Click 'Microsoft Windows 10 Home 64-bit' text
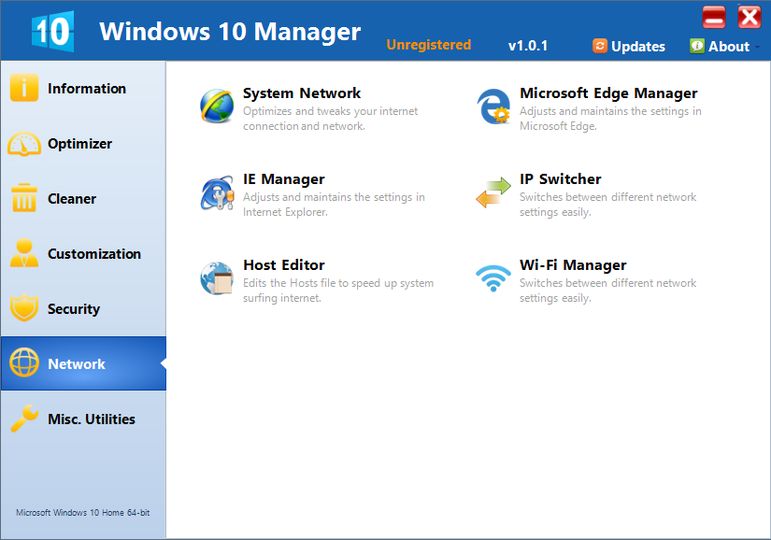The image size is (771, 540). [x=83, y=512]
